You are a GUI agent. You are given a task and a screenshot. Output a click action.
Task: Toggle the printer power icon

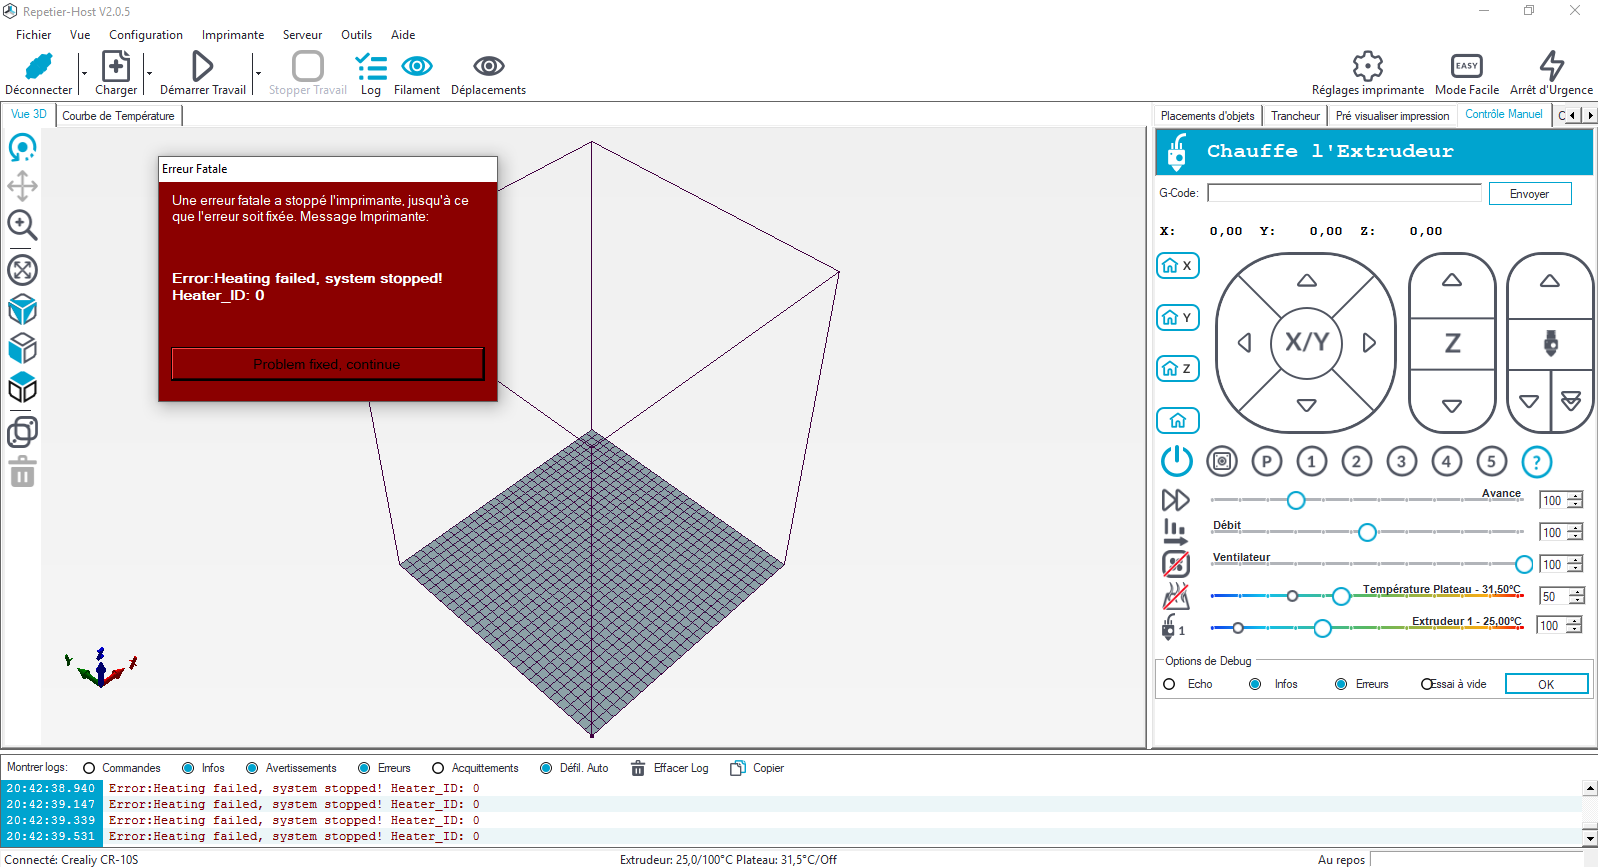click(1176, 461)
